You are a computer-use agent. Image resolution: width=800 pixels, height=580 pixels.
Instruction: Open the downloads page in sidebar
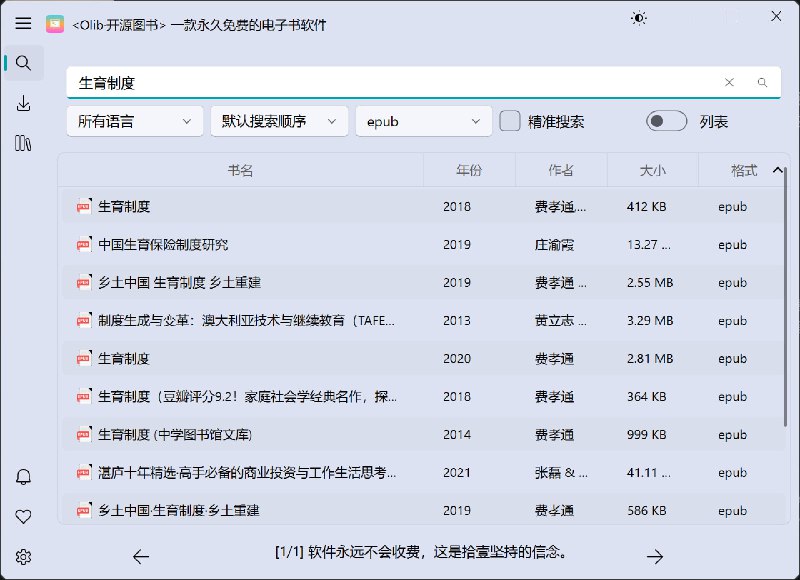pos(24,103)
